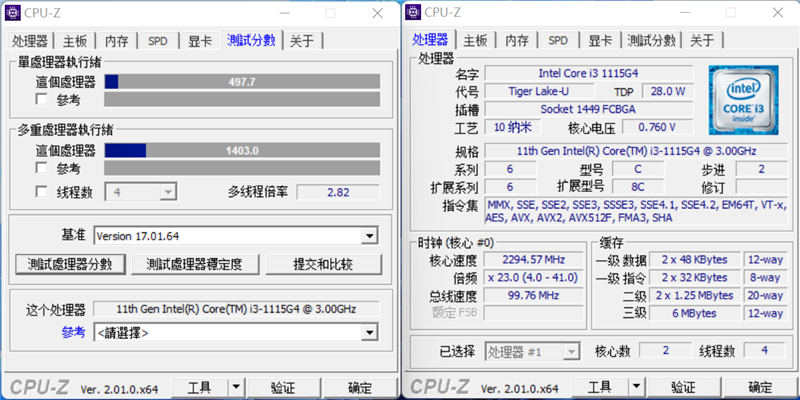Switch to 显卡 tab in right window

[x=599, y=40]
